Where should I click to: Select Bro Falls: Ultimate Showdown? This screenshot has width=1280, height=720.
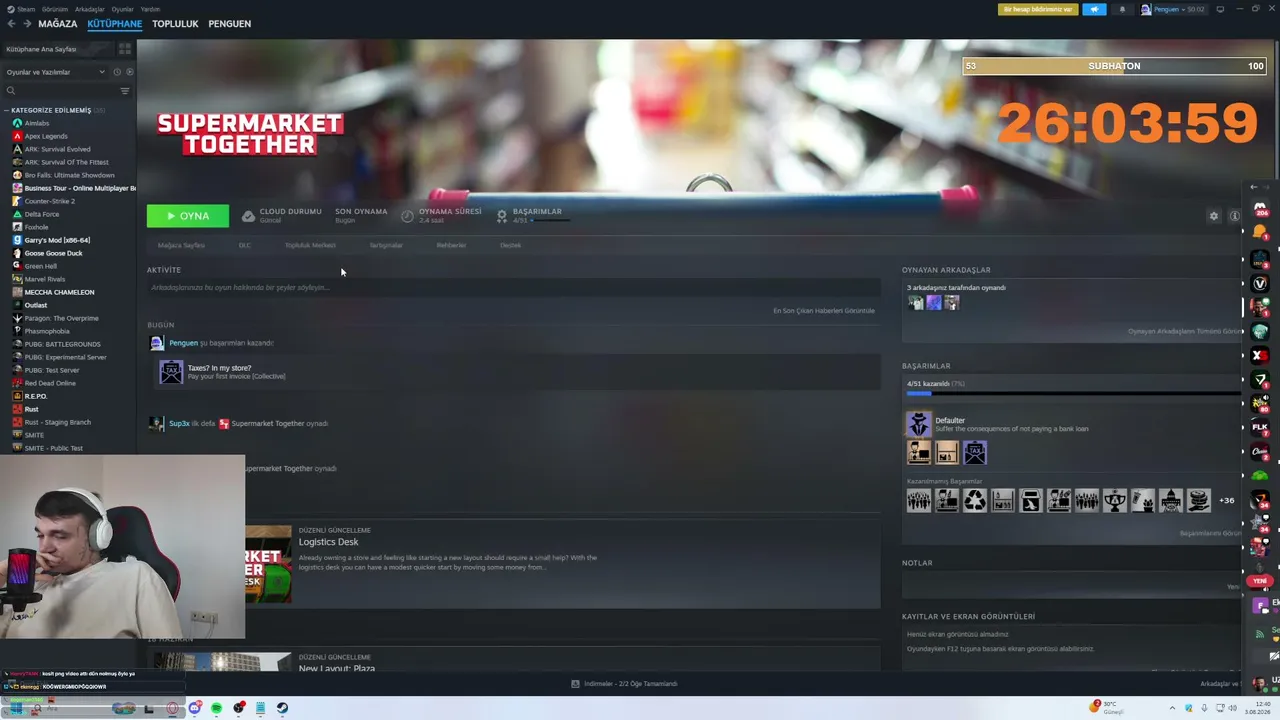pos(69,175)
